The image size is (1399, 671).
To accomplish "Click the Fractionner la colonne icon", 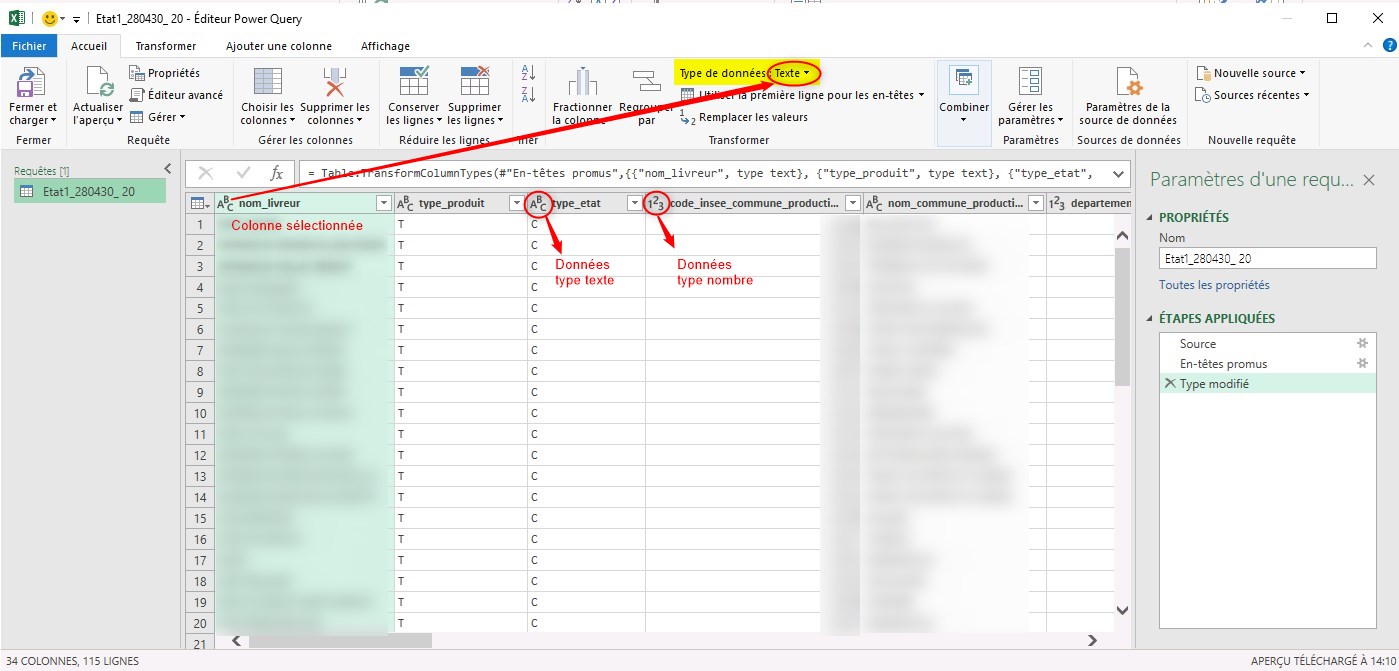I will [x=581, y=82].
